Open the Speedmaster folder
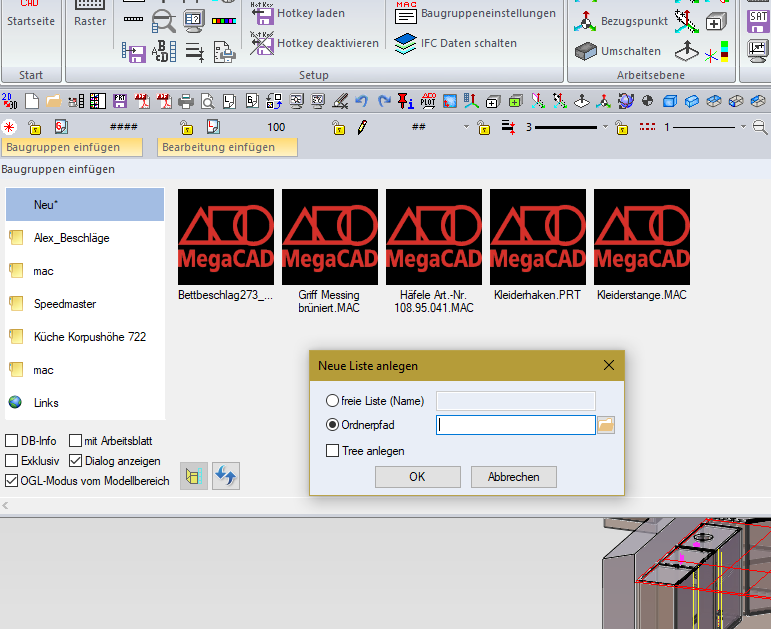The width and height of the screenshot is (771, 629). click(x=85, y=304)
